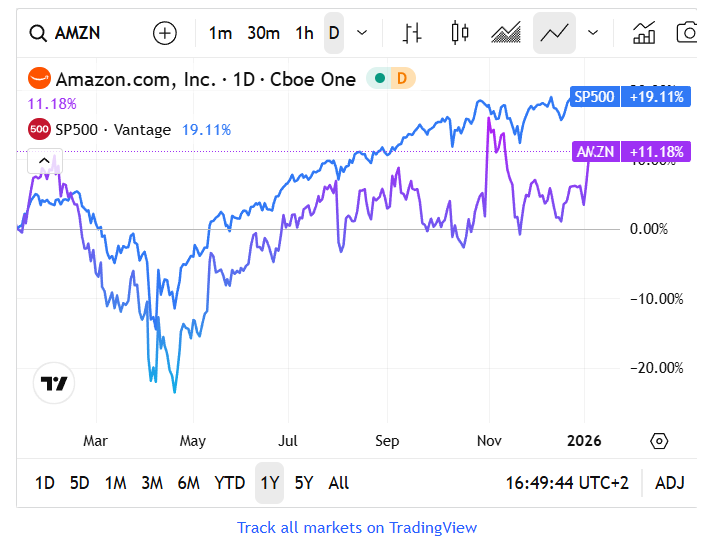
Task: Expand the chart style dropdown chevron
Action: [x=593, y=33]
